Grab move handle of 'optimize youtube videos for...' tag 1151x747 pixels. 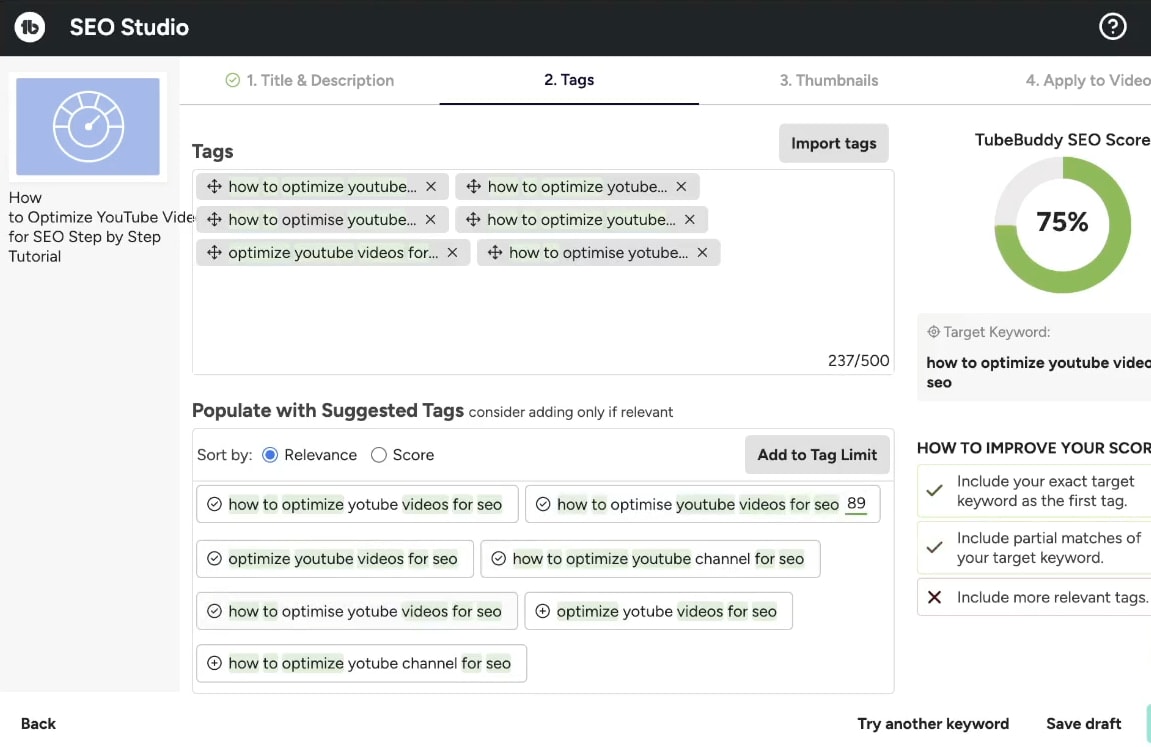click(214, 252)
